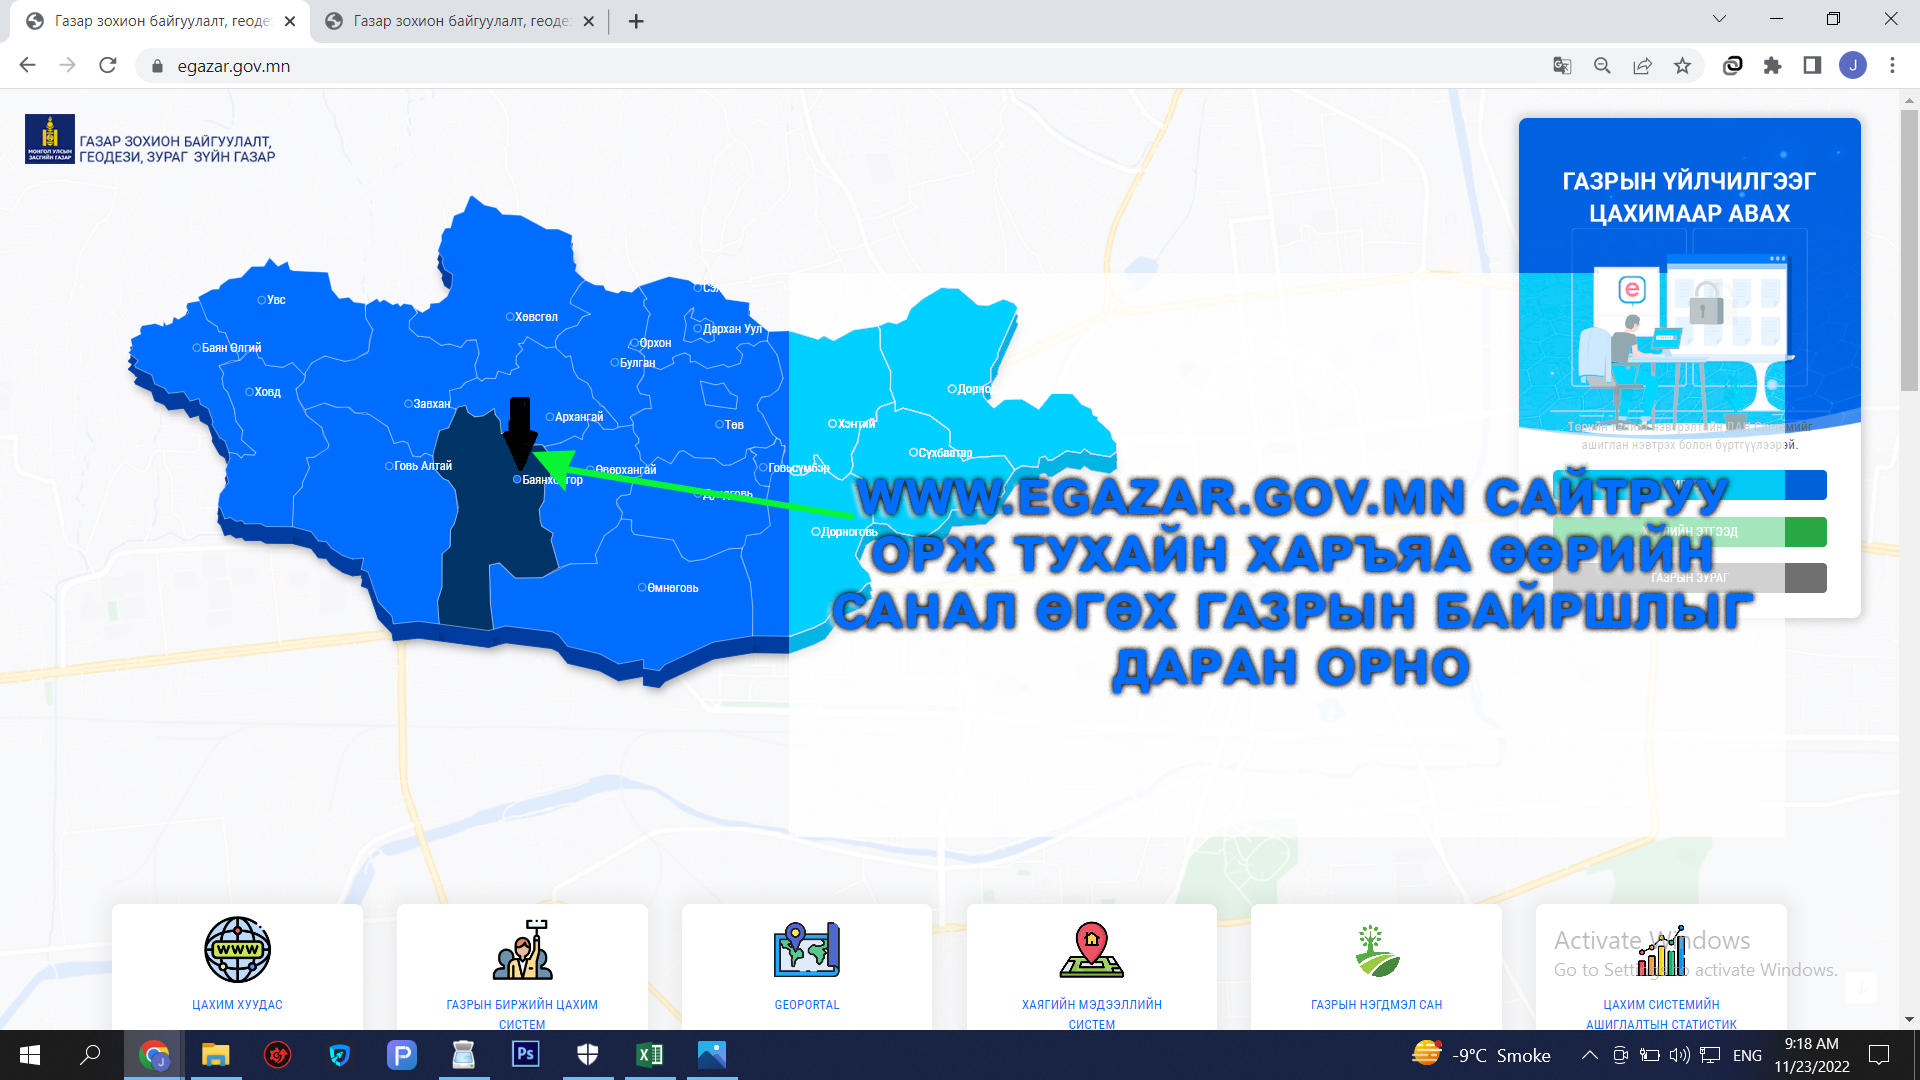Open Photos app from taskbar
Screen dimensions: 1920x1080
(712, 1055)
